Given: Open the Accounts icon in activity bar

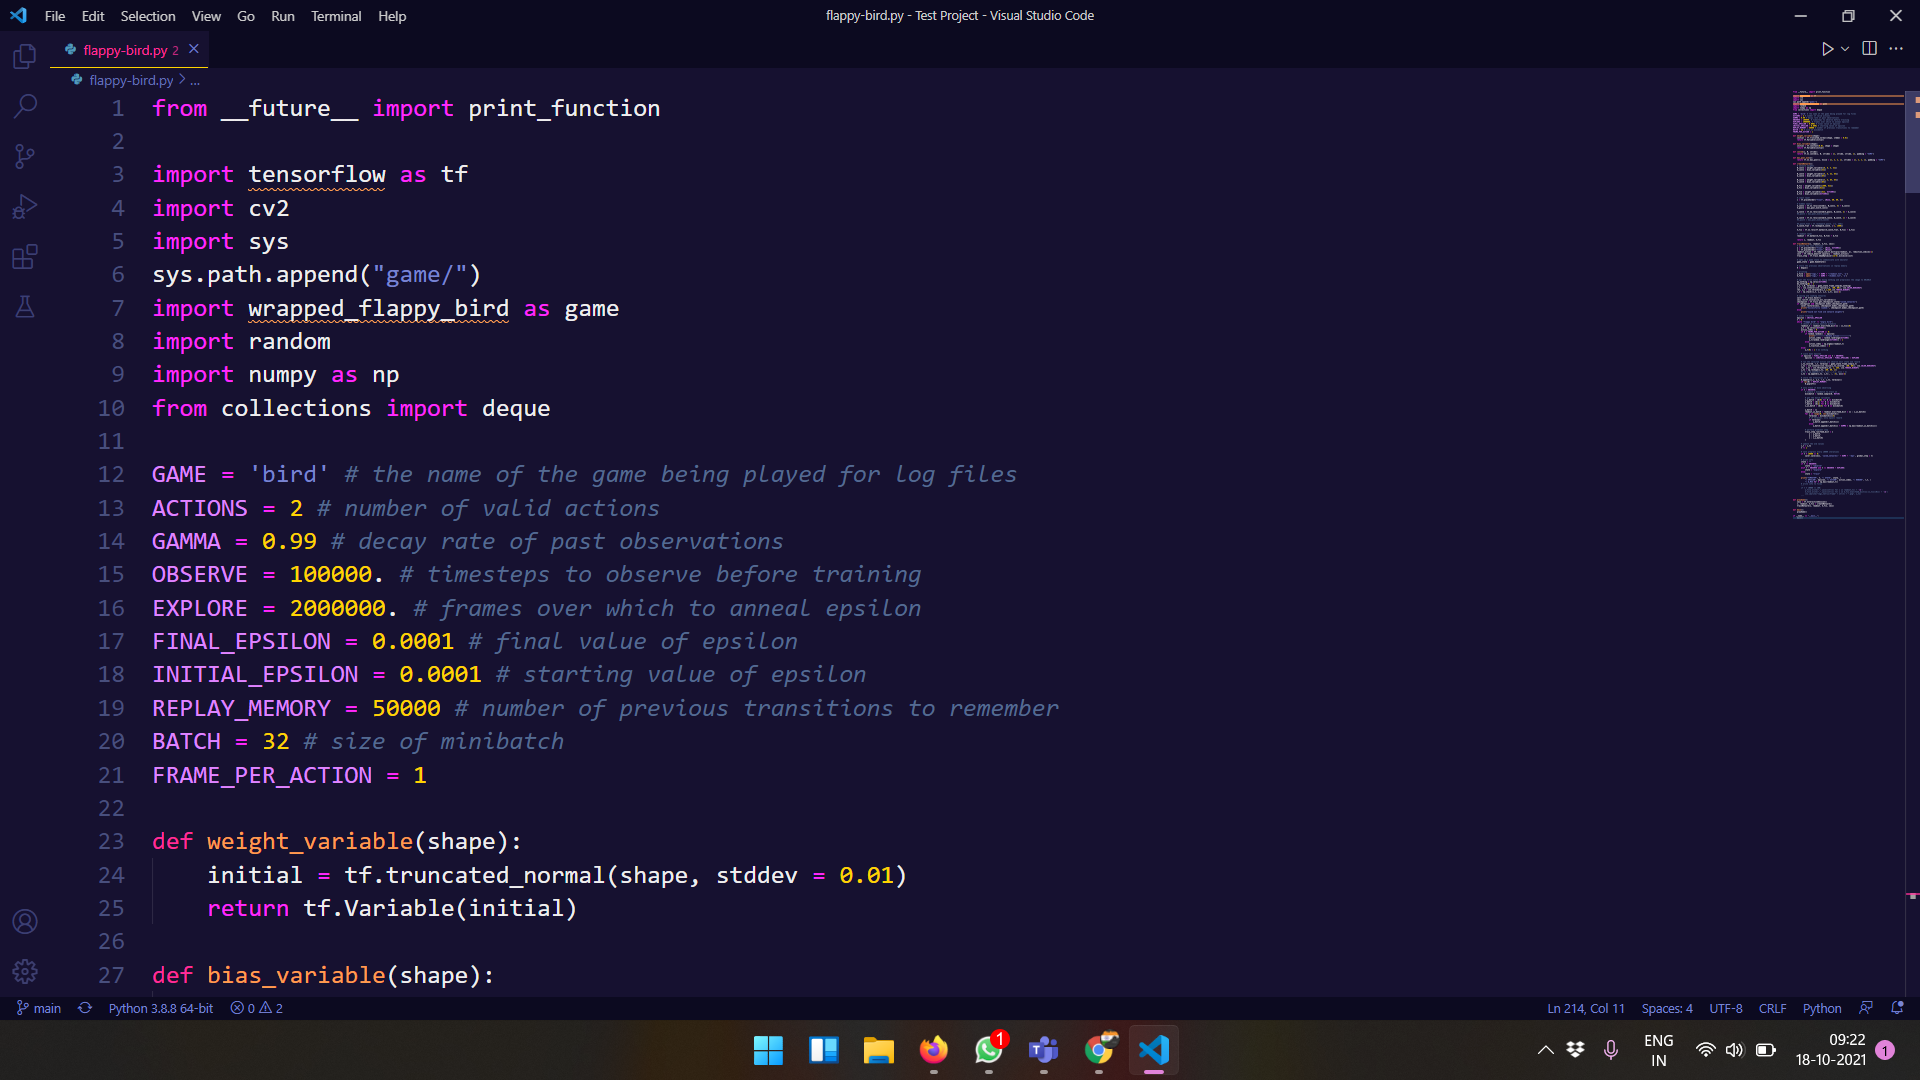Looking at the screenshot, I should (25, 921).
